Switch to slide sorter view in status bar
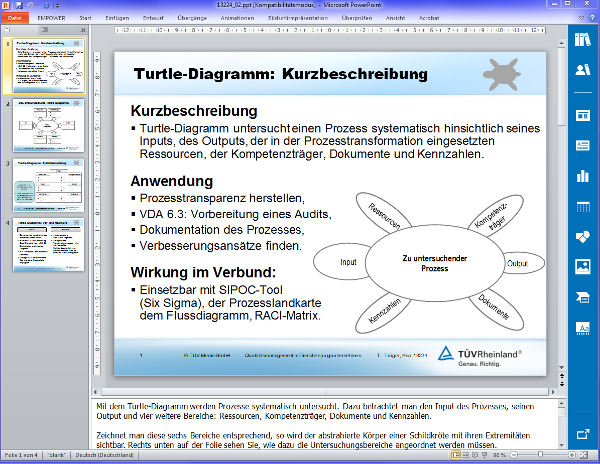This screenshot has height=464, width=600. [x=467, y=456]
